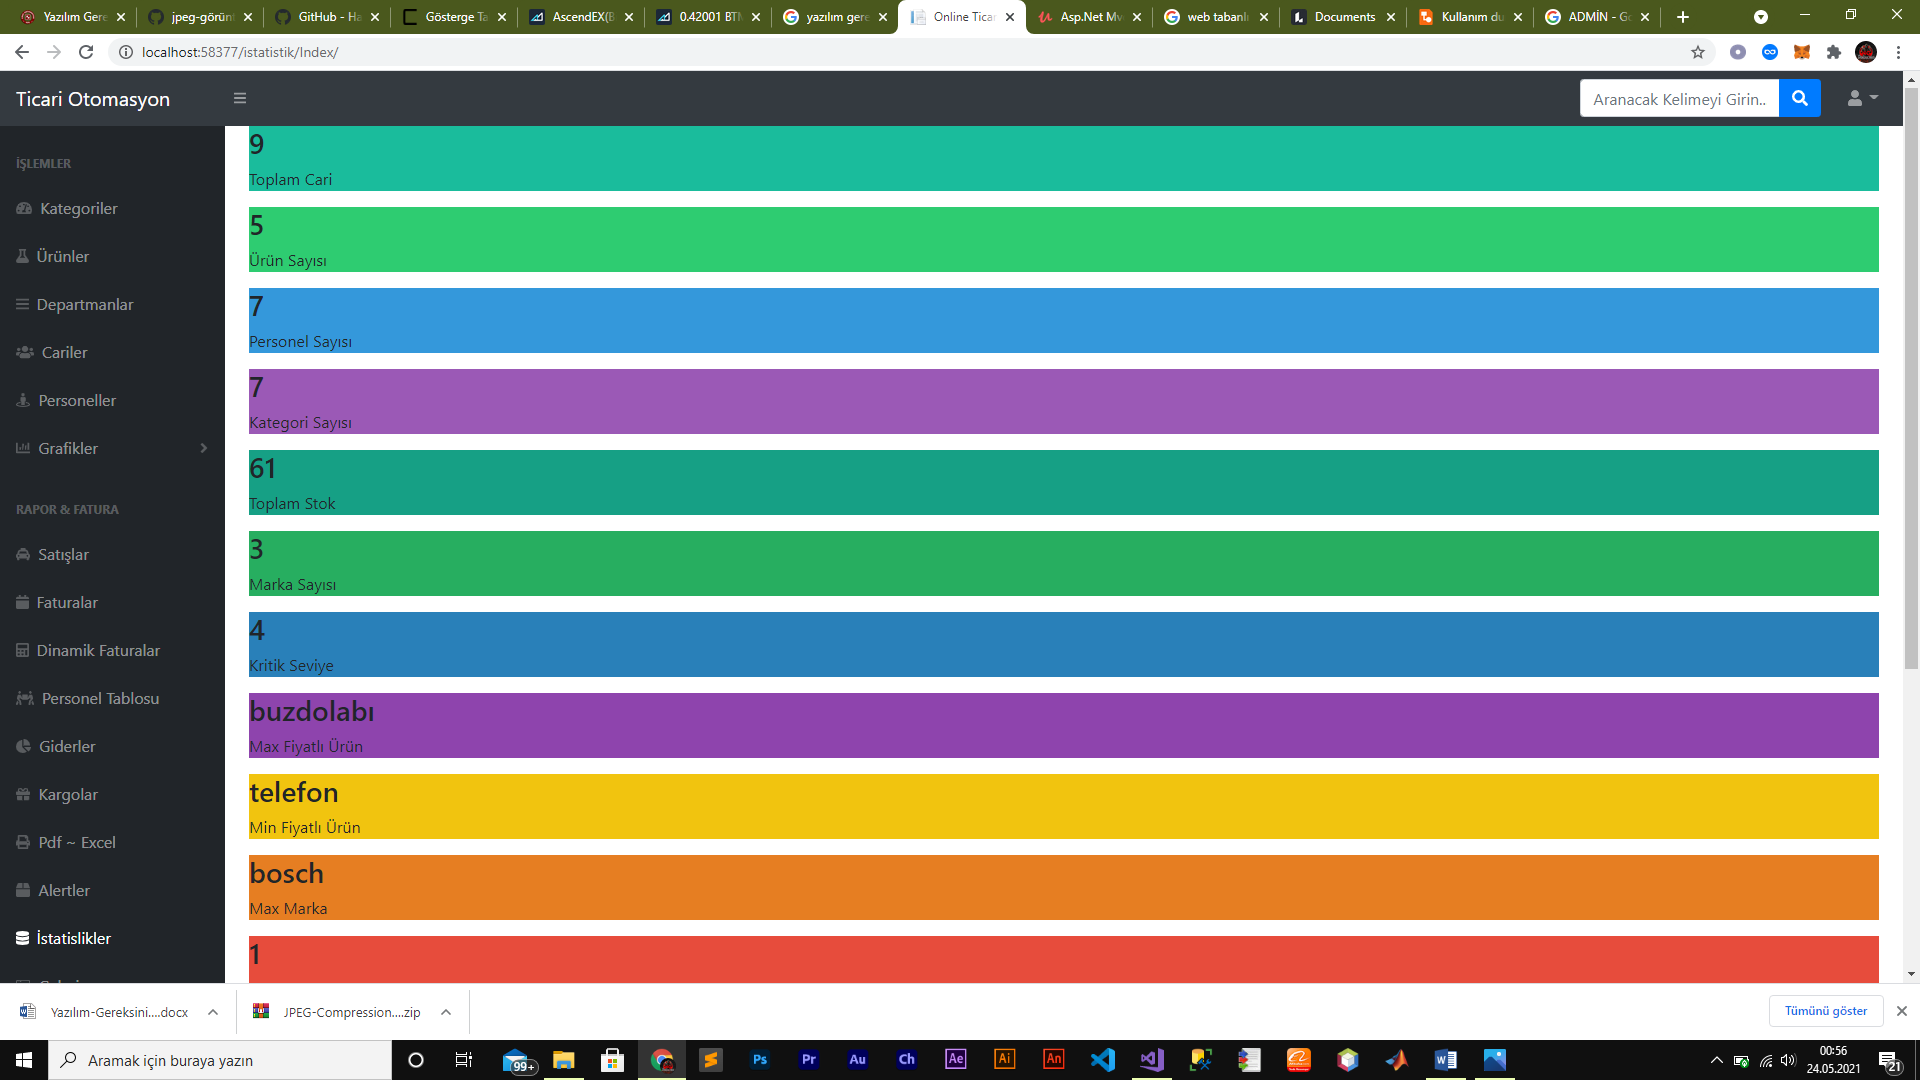This screenshot has width=1920, height=1080.
Task: Open Kategoriler in the sidebar
Action: tap(78, 208)
